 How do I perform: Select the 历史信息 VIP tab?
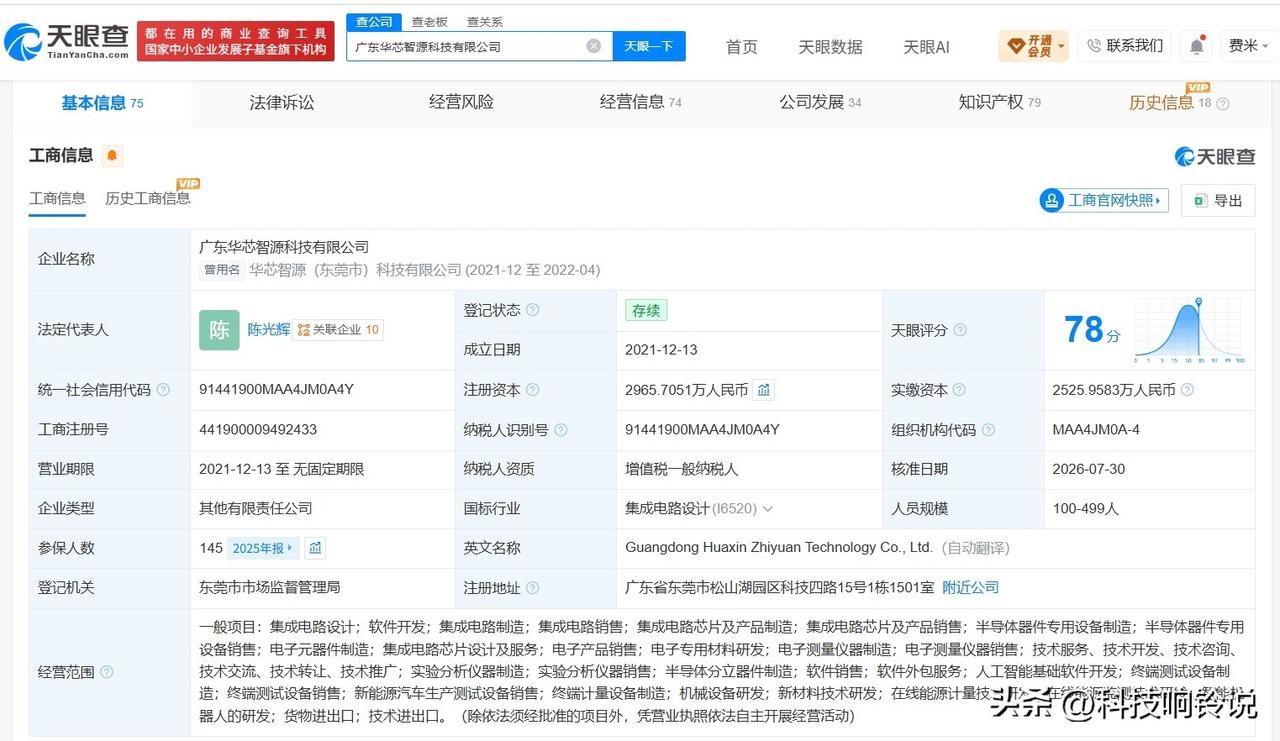[1169, 102]
